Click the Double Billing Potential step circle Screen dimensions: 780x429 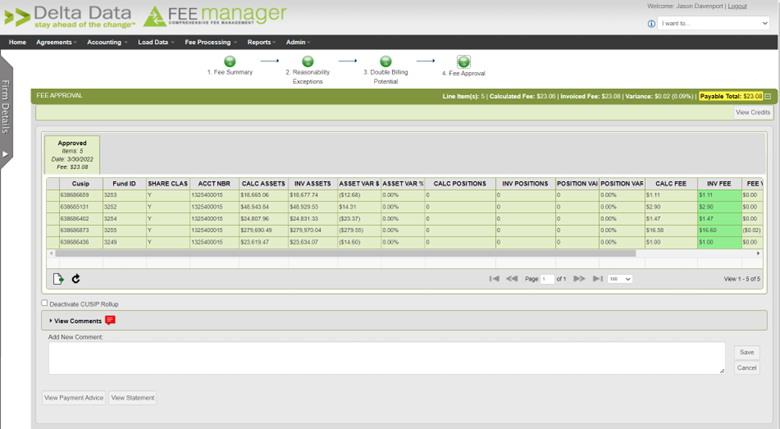[386, 61]
